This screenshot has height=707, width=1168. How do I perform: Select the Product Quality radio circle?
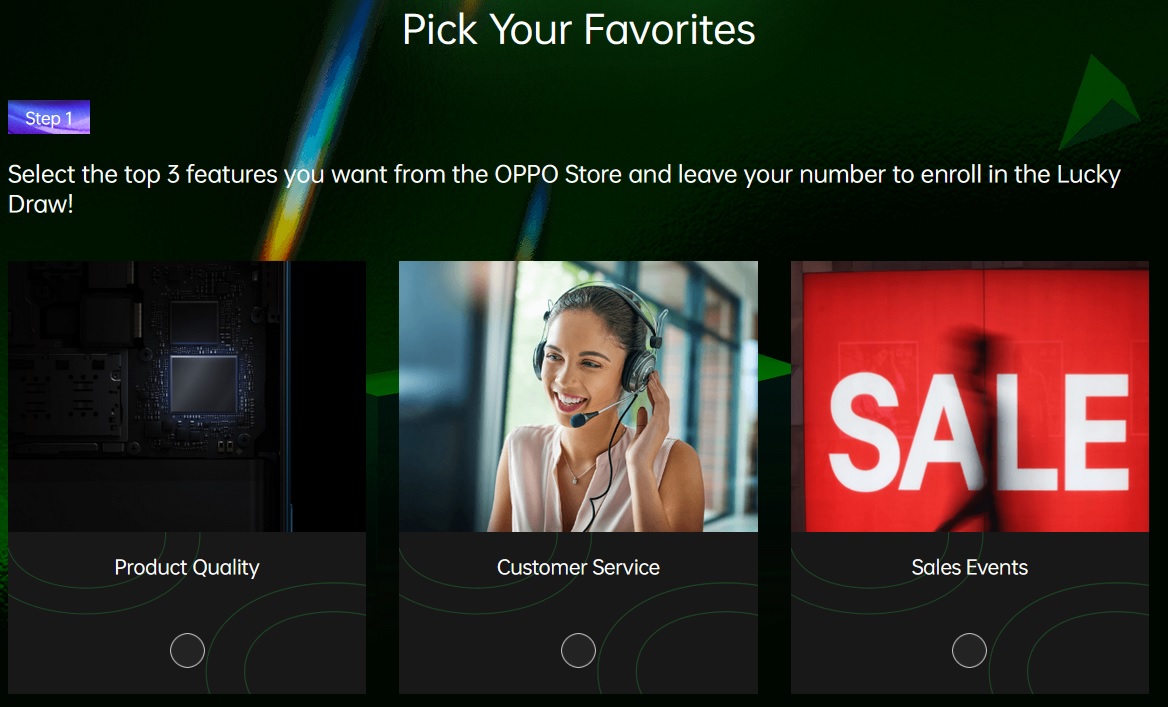click(187, 650)
